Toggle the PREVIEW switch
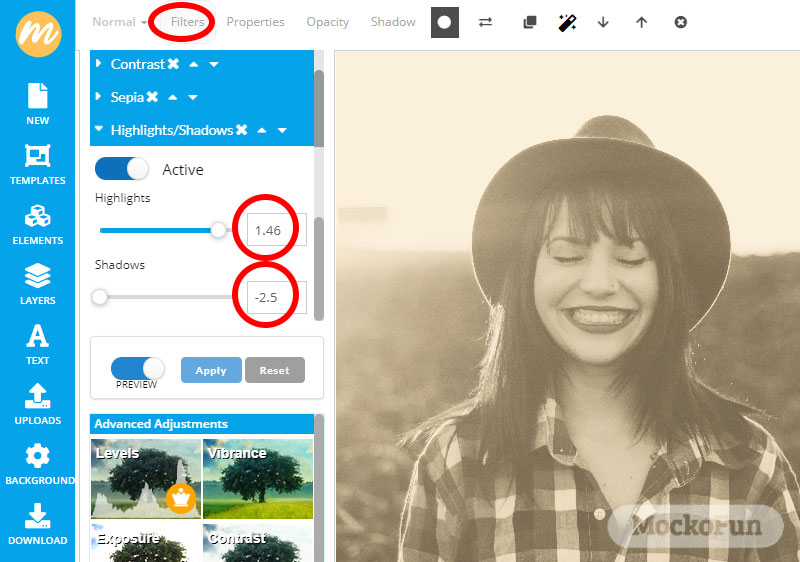This screenshot has height=562, width=800. click(x=138, y=368)
